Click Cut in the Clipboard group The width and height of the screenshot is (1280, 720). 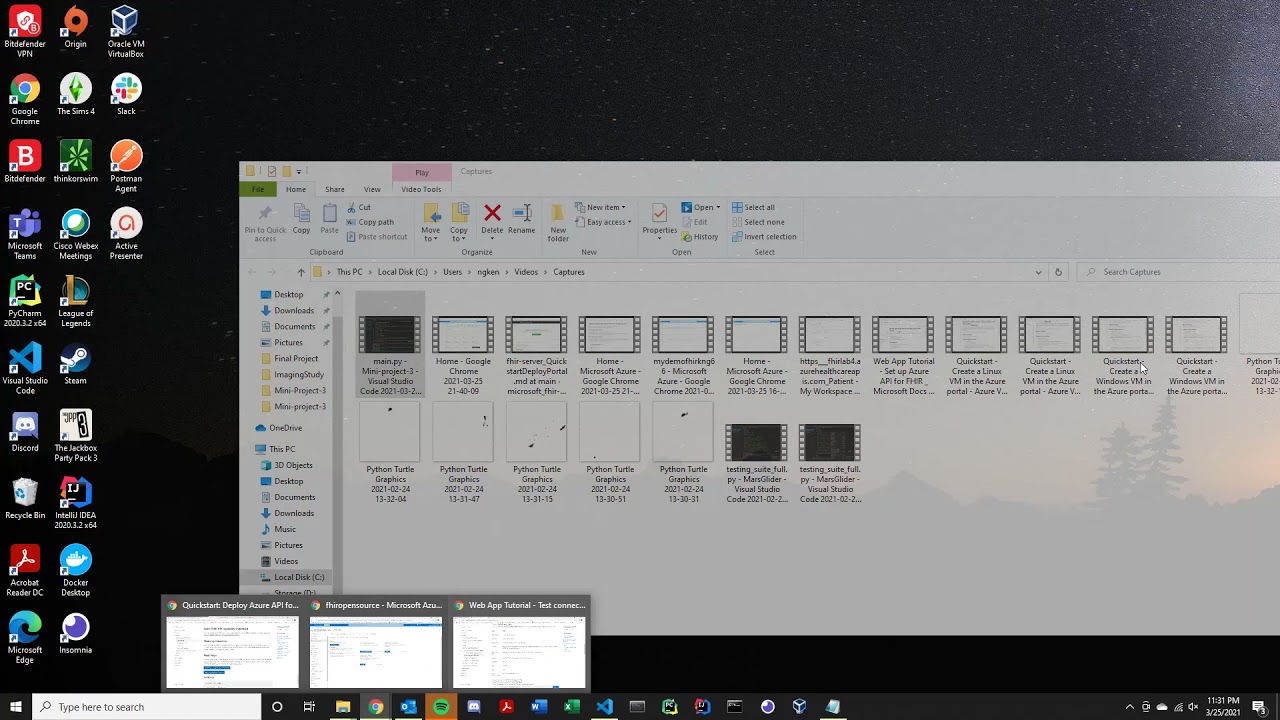[x=359, y=207]
